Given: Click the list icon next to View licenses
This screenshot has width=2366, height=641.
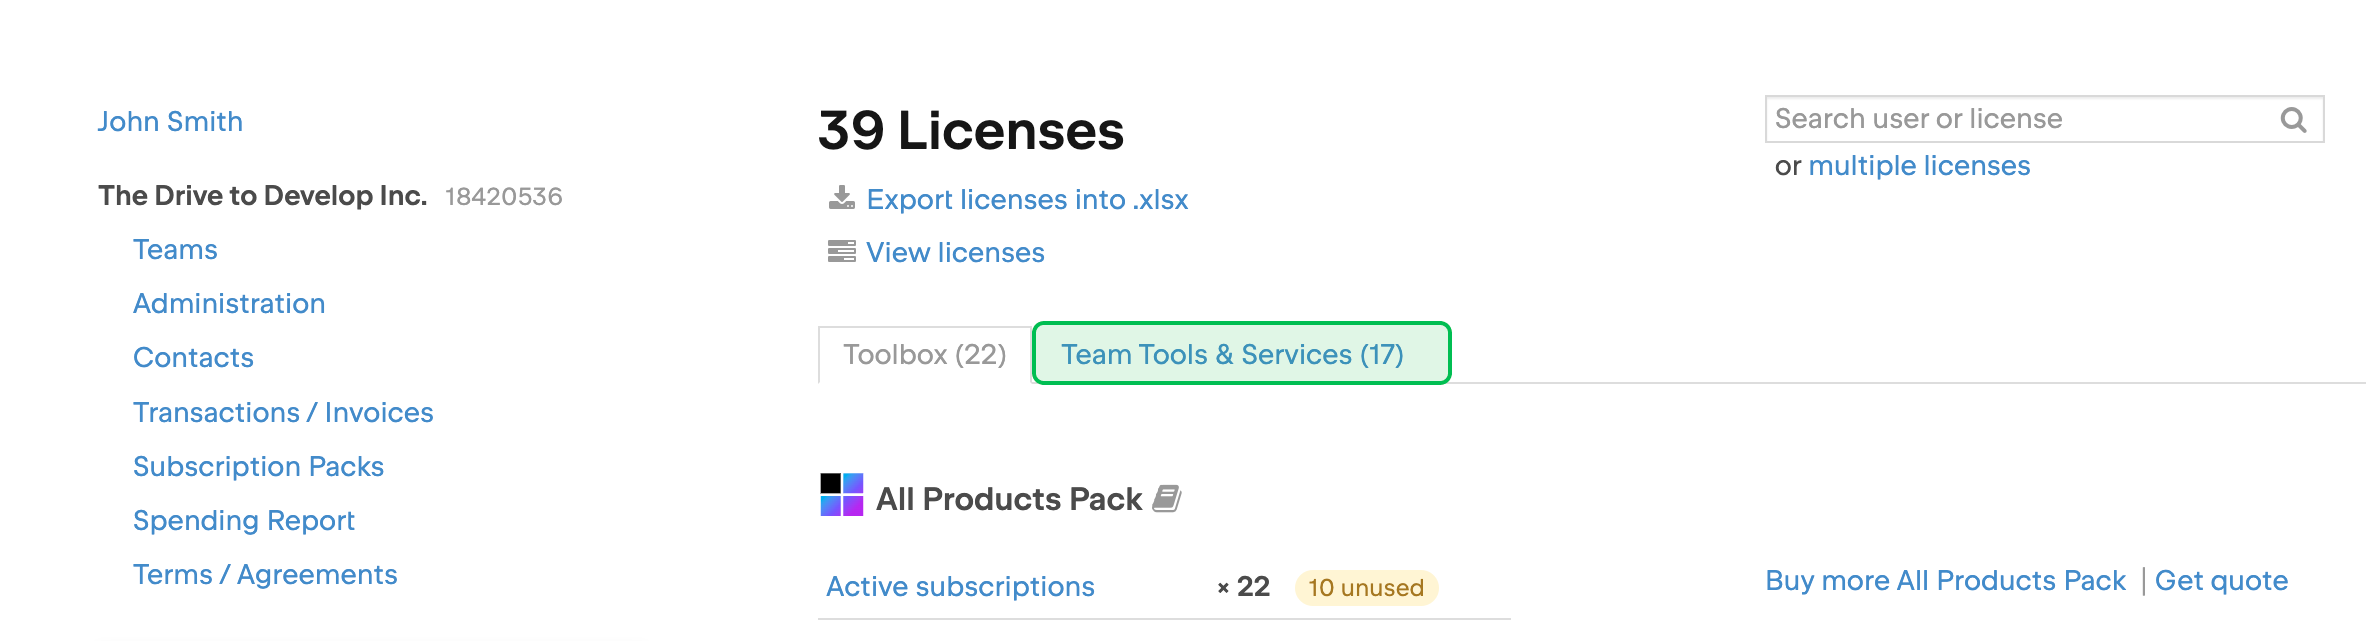Looking at the screenshot, I should (x=841, y=250).
